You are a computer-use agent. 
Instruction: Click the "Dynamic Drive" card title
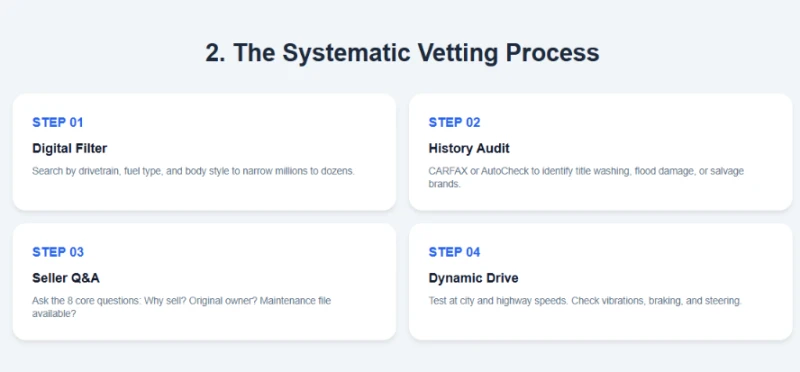pos(473,278)
